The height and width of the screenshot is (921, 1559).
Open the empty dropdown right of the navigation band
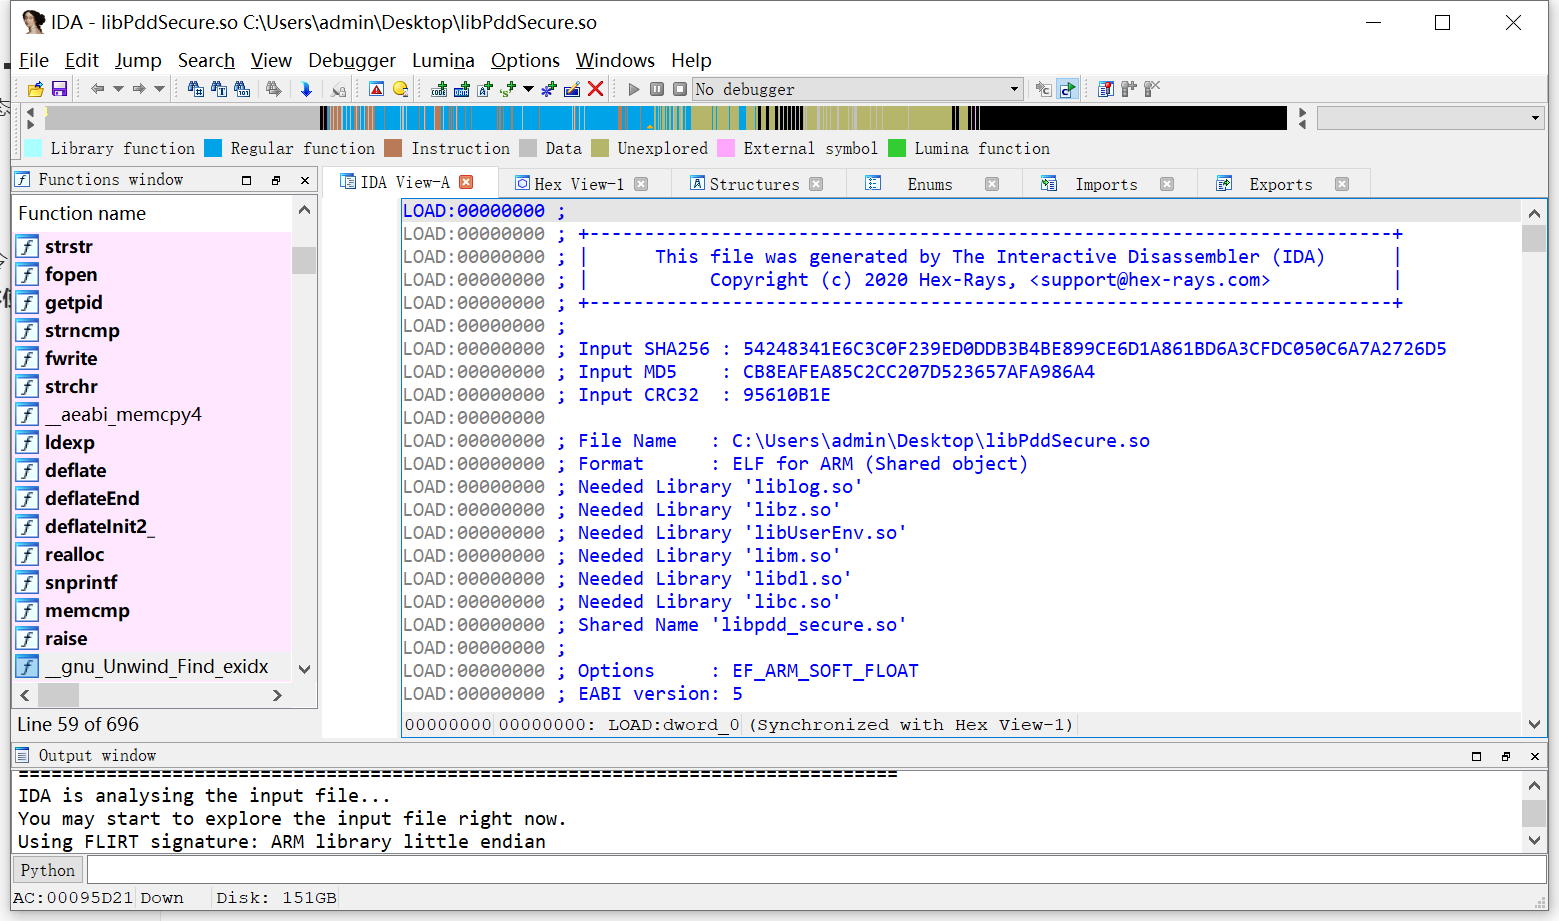[x=1431, y=118]
